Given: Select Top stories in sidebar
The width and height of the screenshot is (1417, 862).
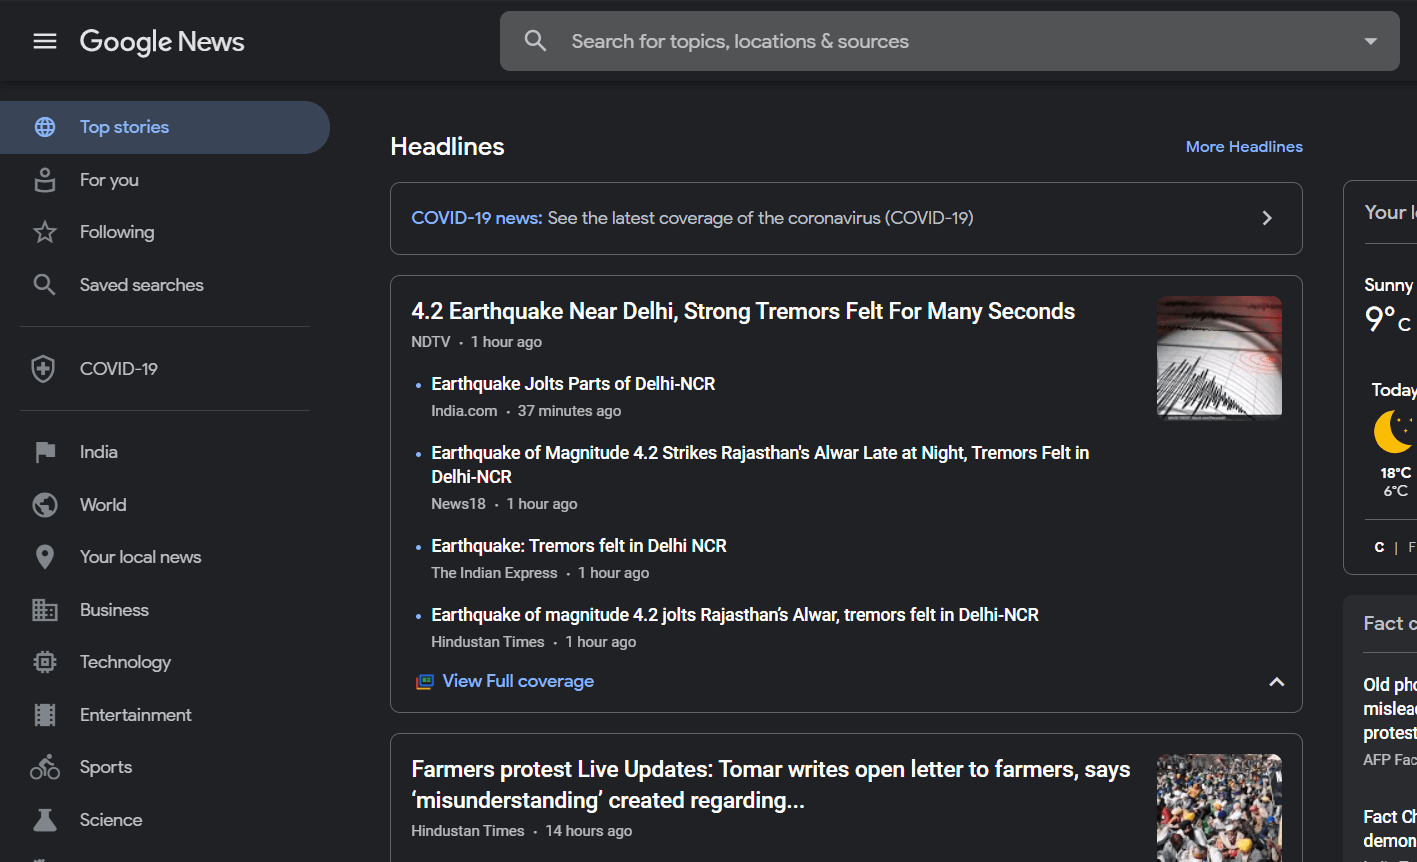Looking at the screenshot, I should point(124,127).
